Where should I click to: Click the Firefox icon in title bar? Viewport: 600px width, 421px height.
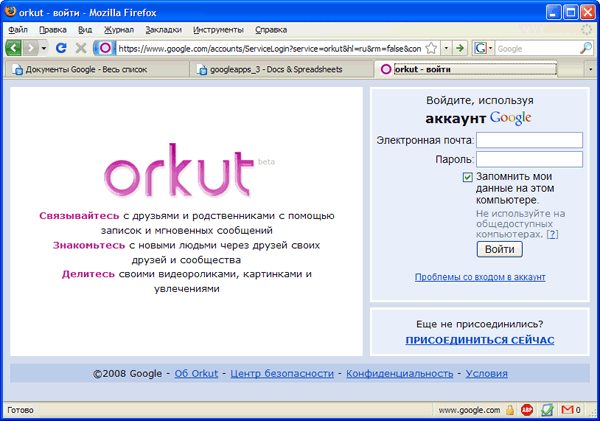(10, 12)
